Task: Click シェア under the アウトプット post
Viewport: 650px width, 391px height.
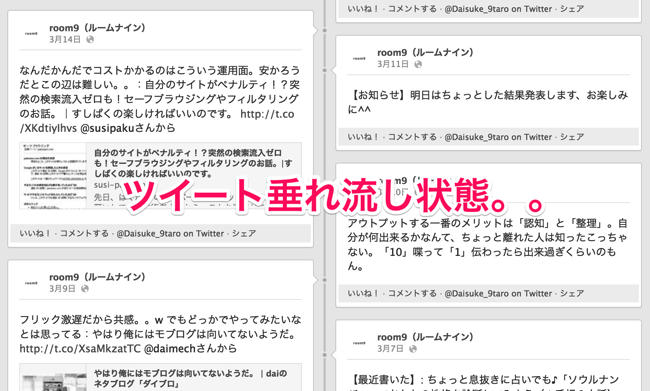Action: 572,294
